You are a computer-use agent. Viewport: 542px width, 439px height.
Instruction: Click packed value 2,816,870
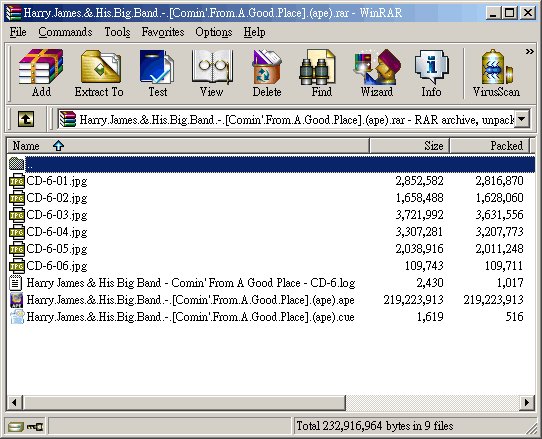(x=499, y=181)
